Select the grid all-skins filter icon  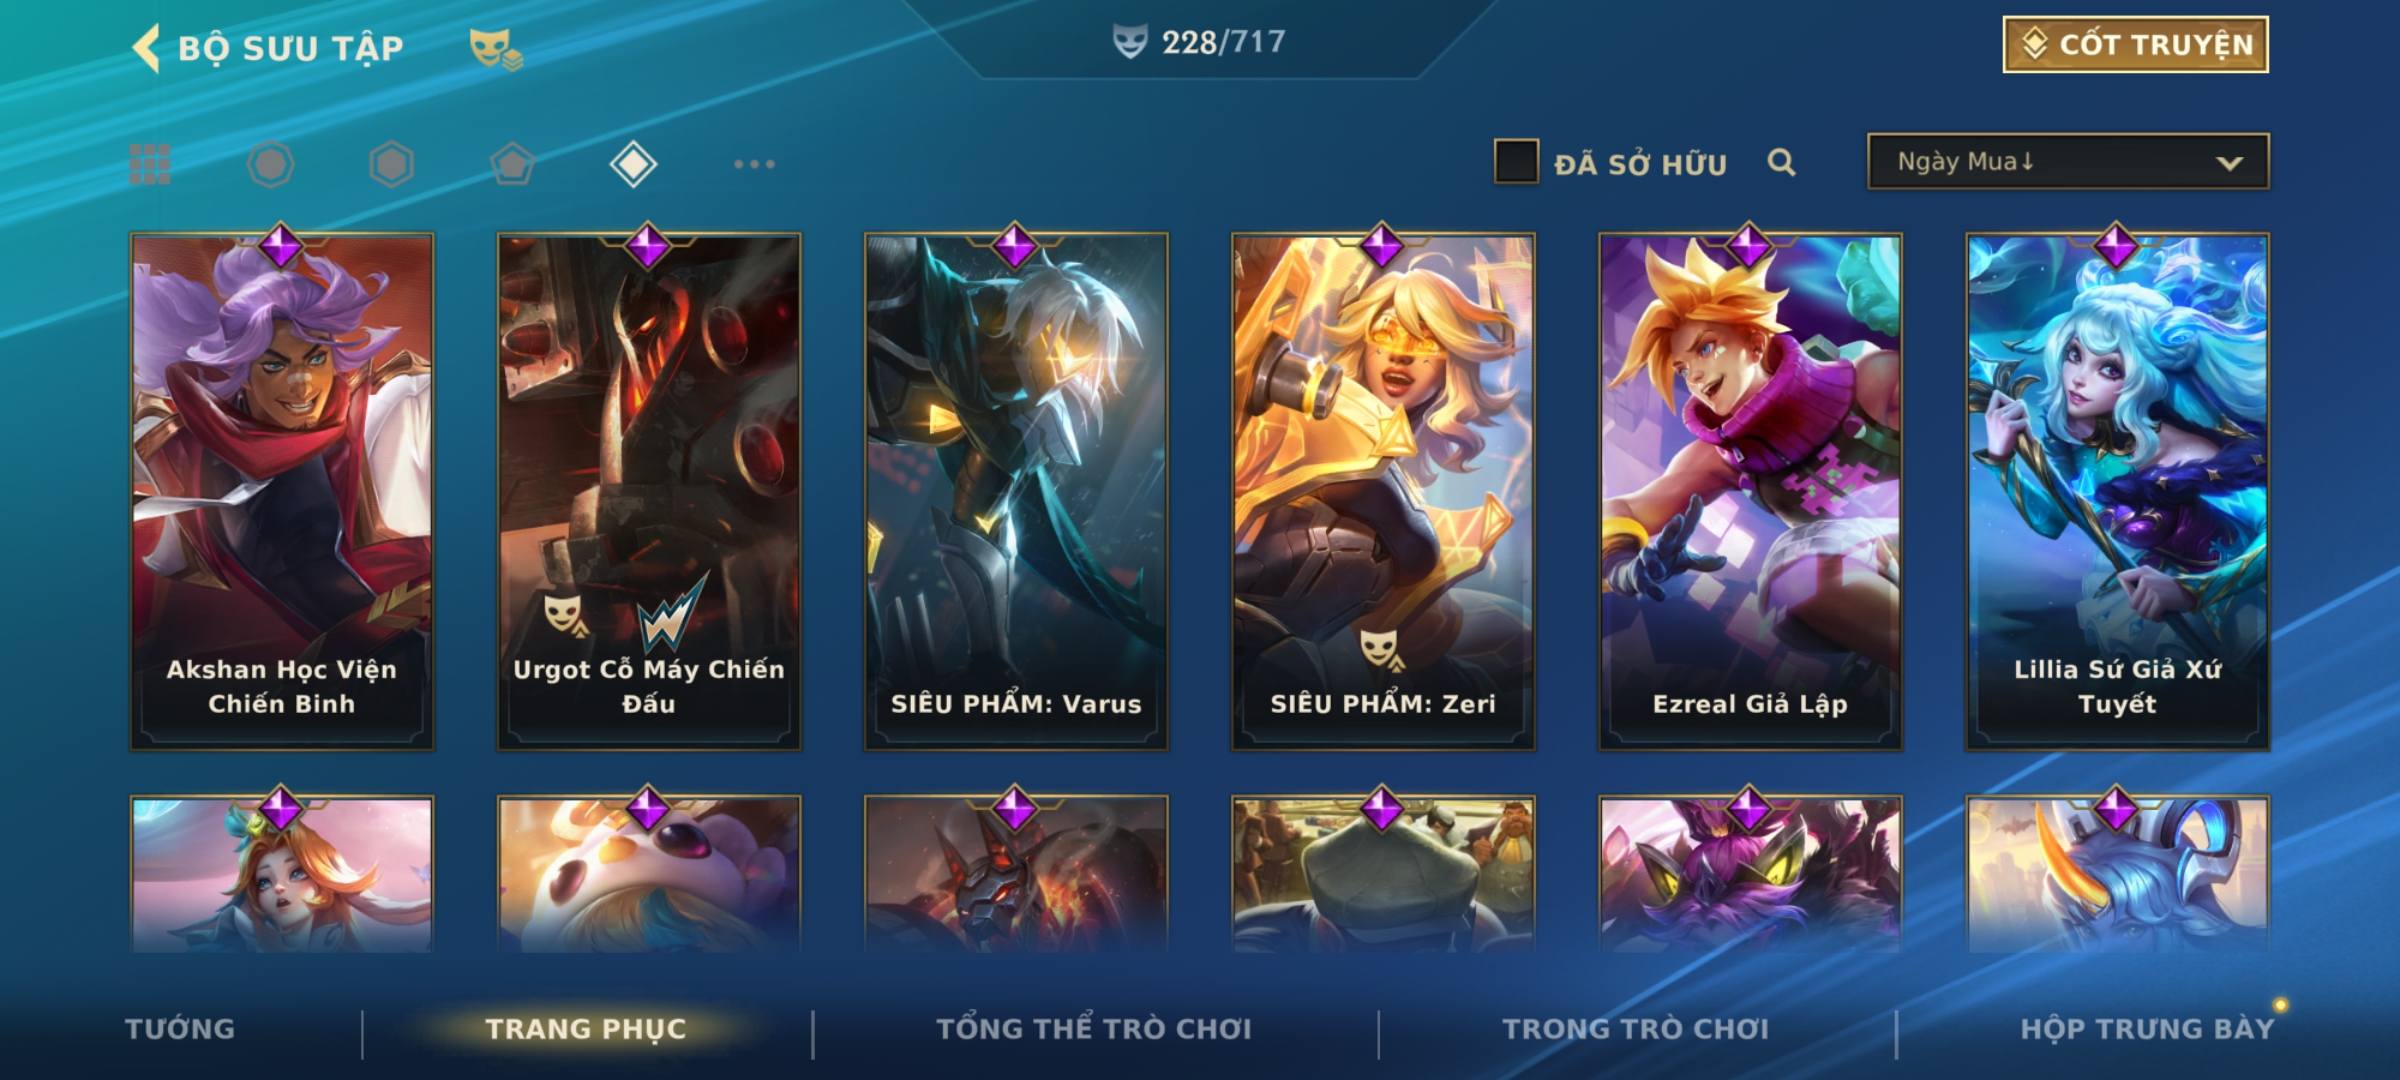pos(150,164)
